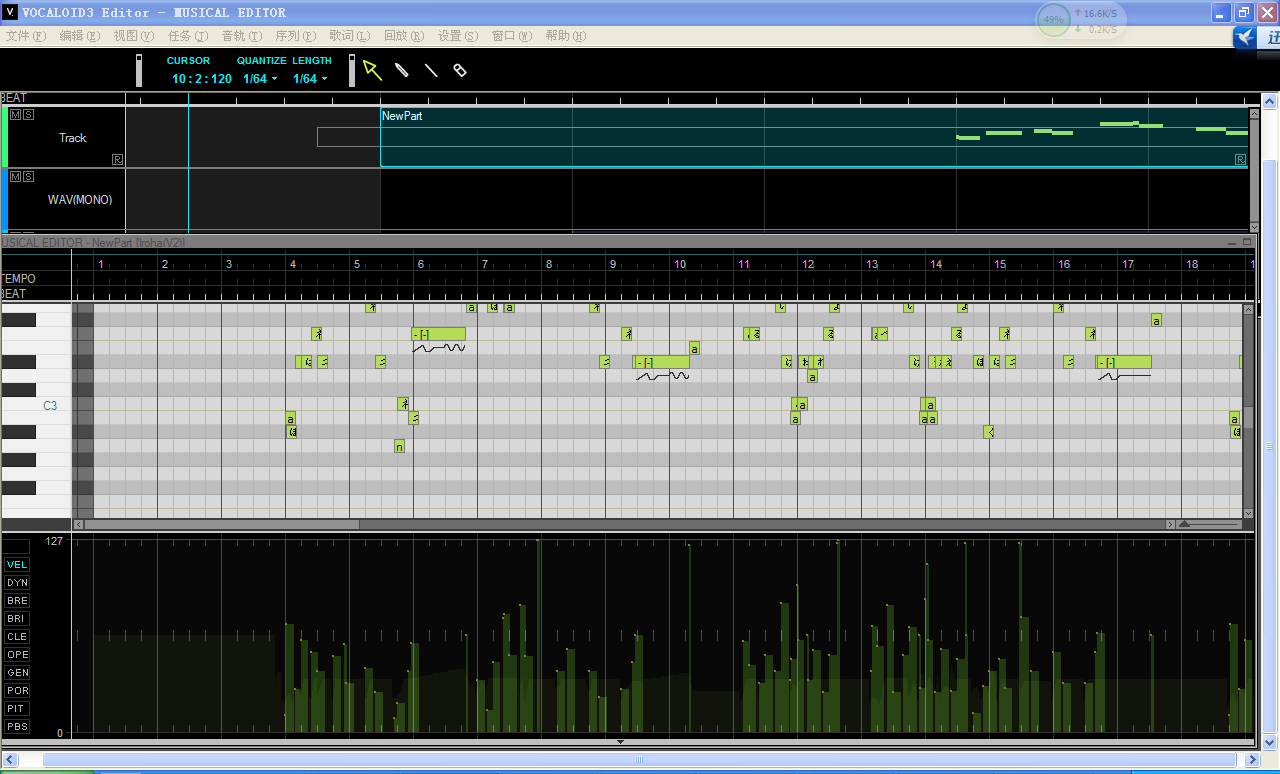The height and width of the screenshot is (774, 1280).
Task: Select the eraser tool
Action: pyautogui.click(x=460, y=70)
